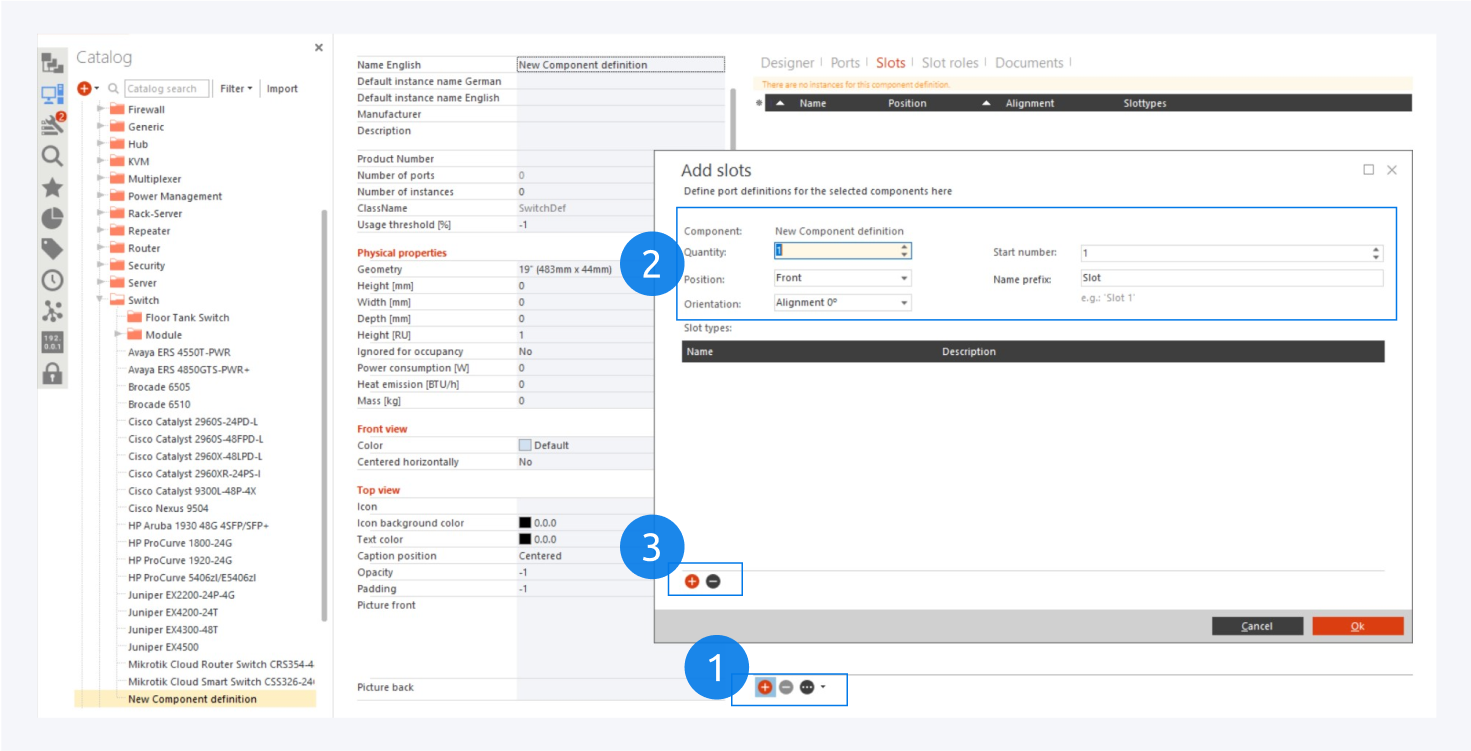Click the Ok button in Add slots
1471x751 pixels.
tap(1357, 626)
